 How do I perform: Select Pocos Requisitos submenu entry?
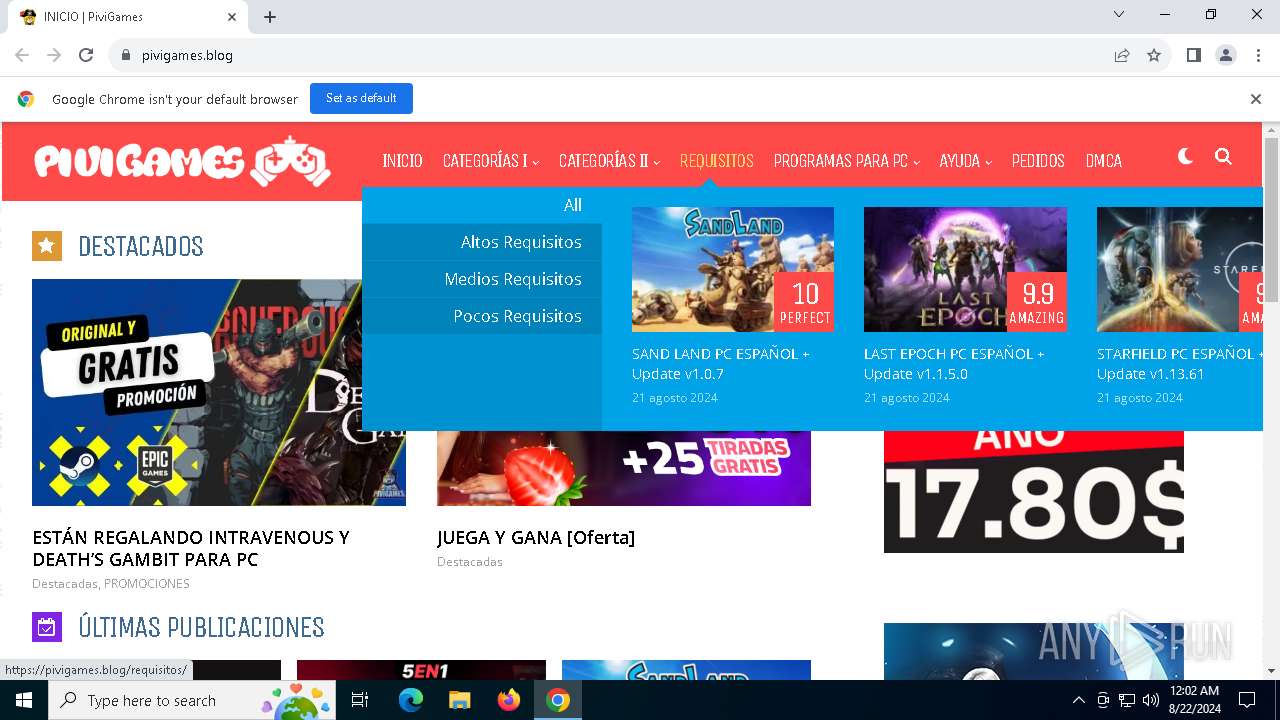pyautogui.click(x=482, y=316)
